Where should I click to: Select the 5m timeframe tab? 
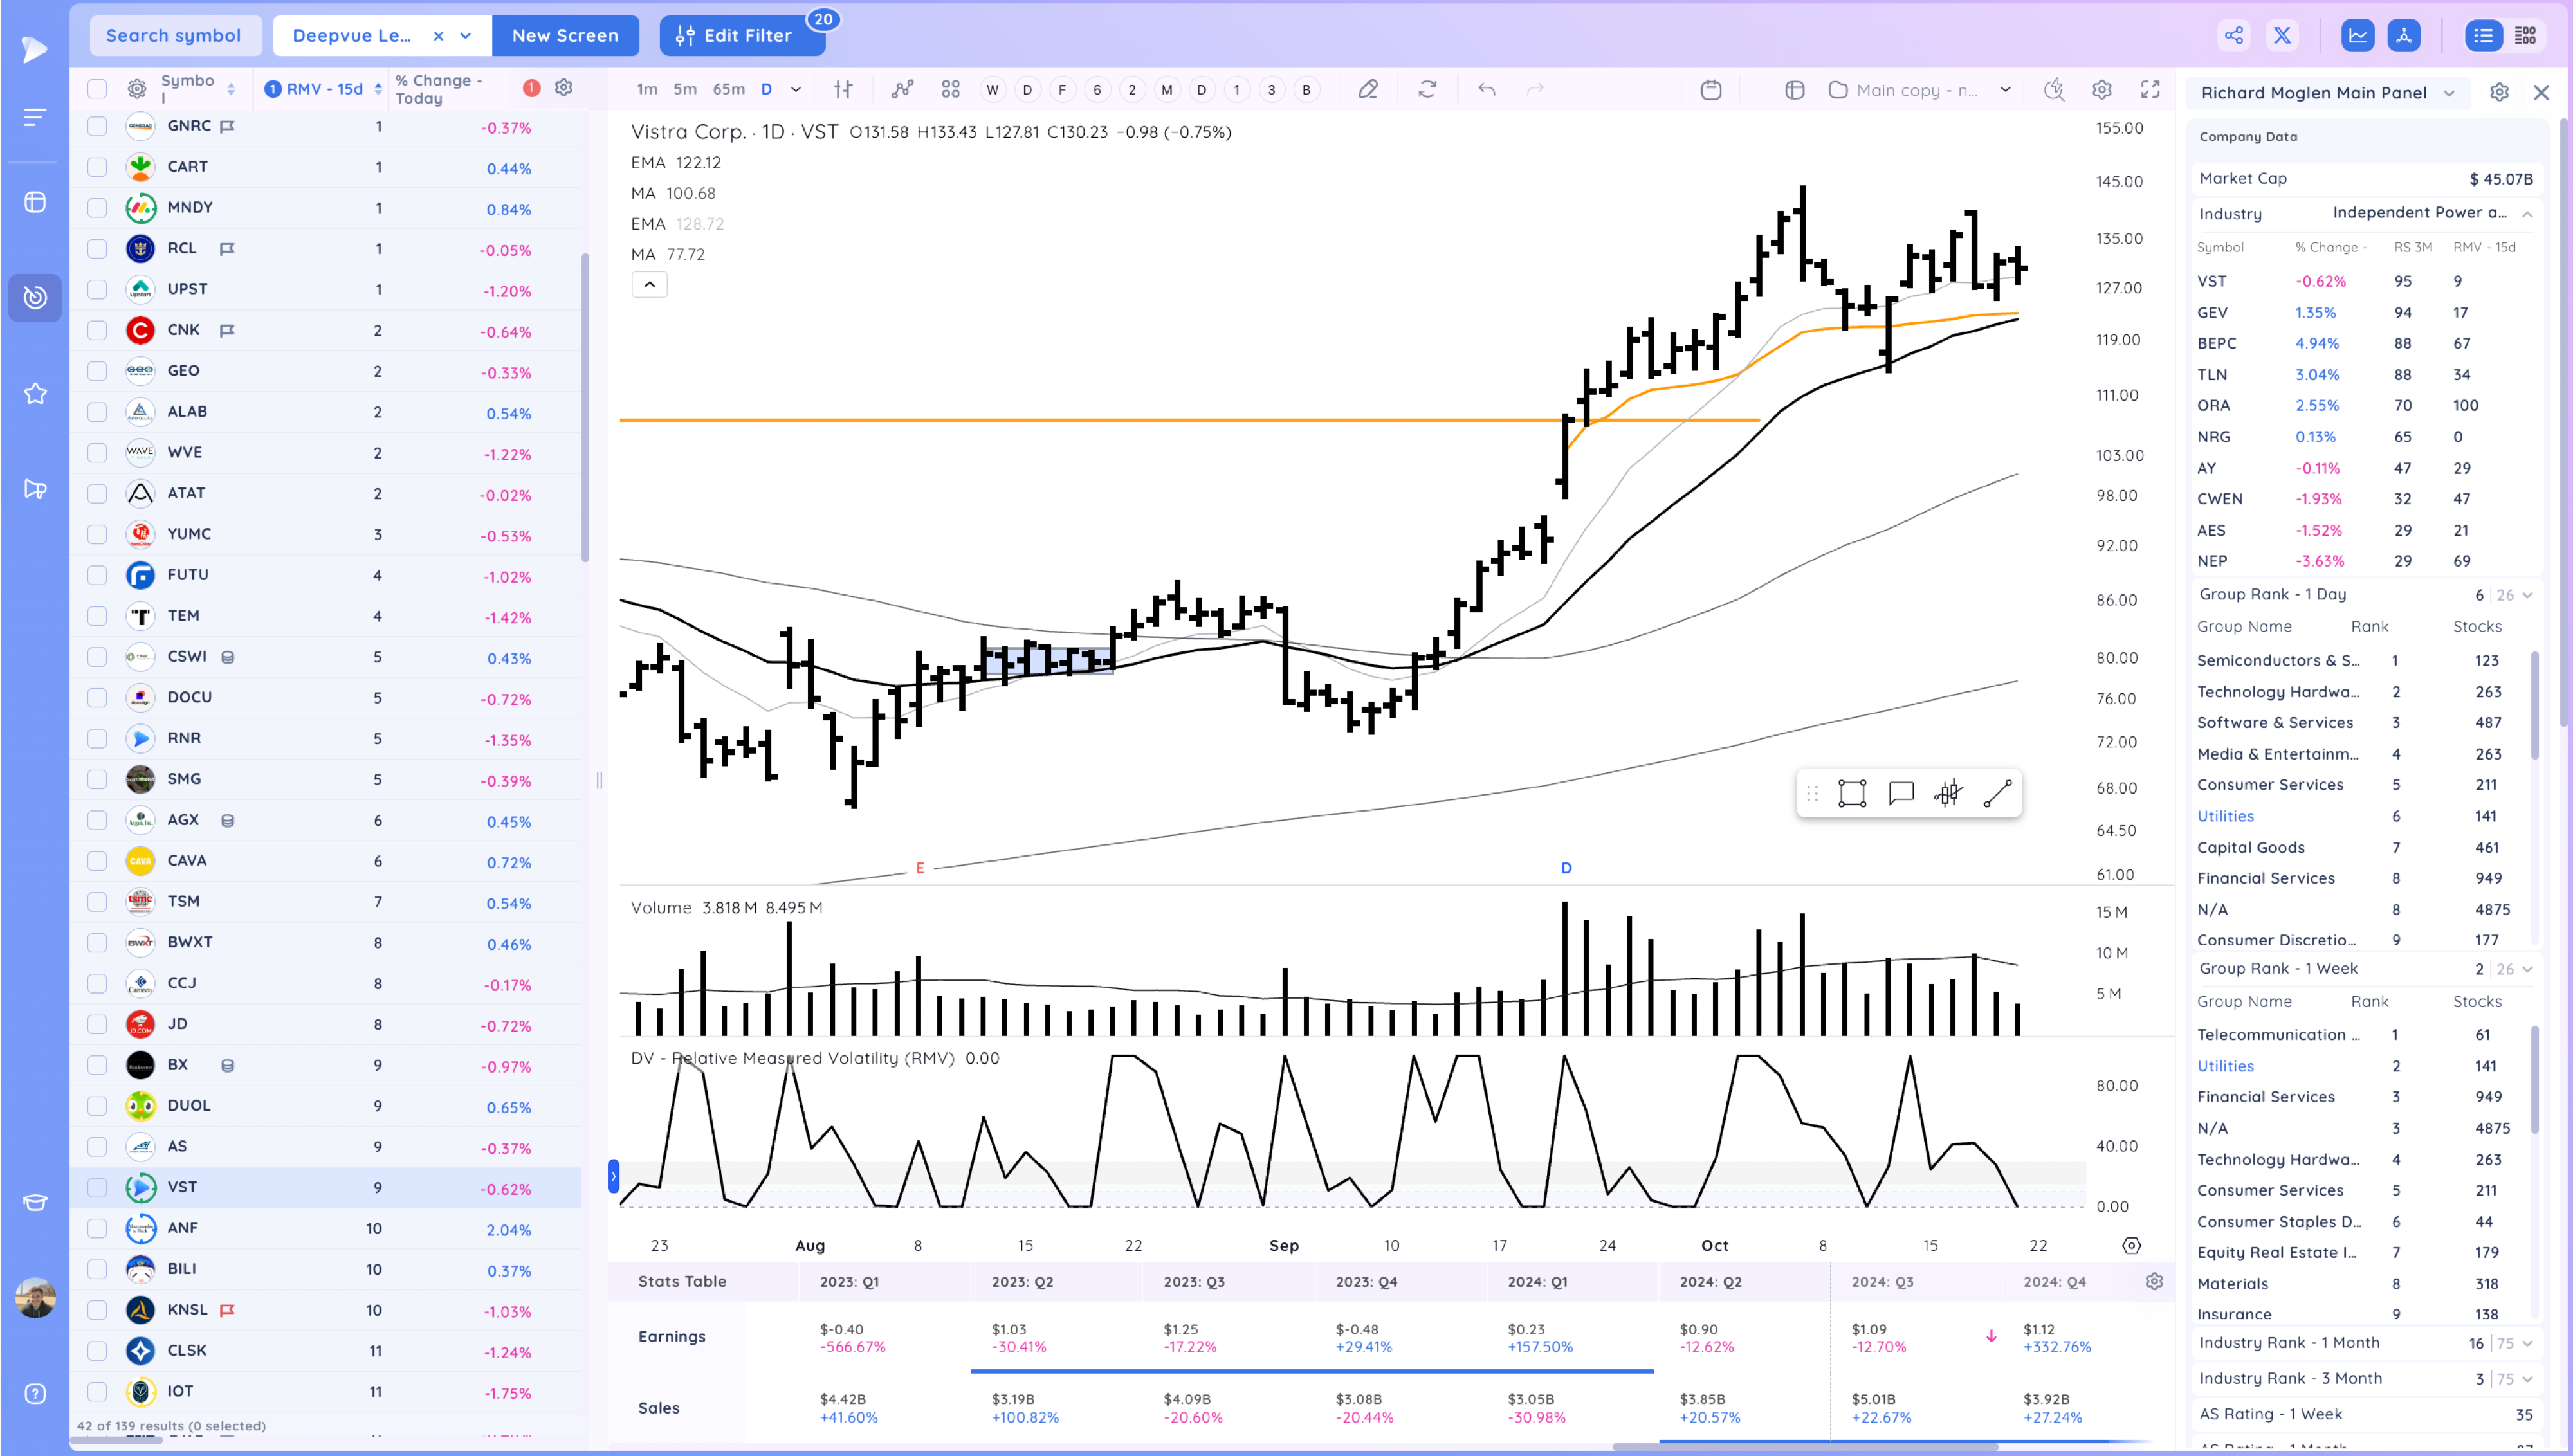click(684, 89)
